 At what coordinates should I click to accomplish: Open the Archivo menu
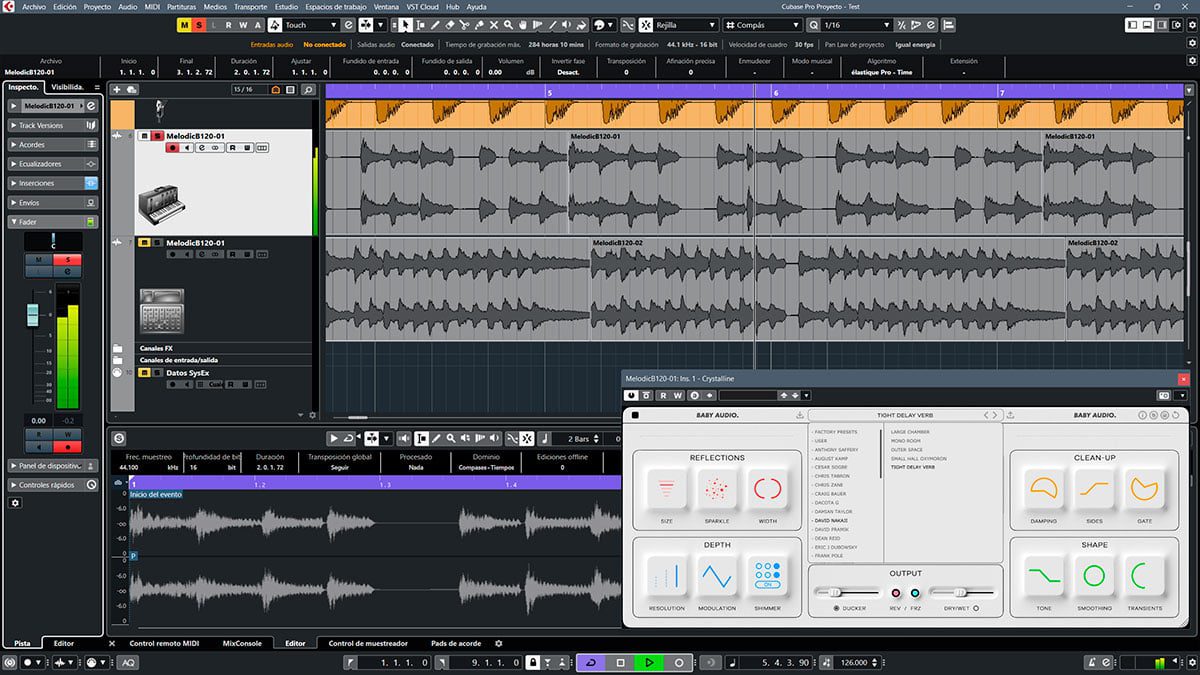[34, 6]
